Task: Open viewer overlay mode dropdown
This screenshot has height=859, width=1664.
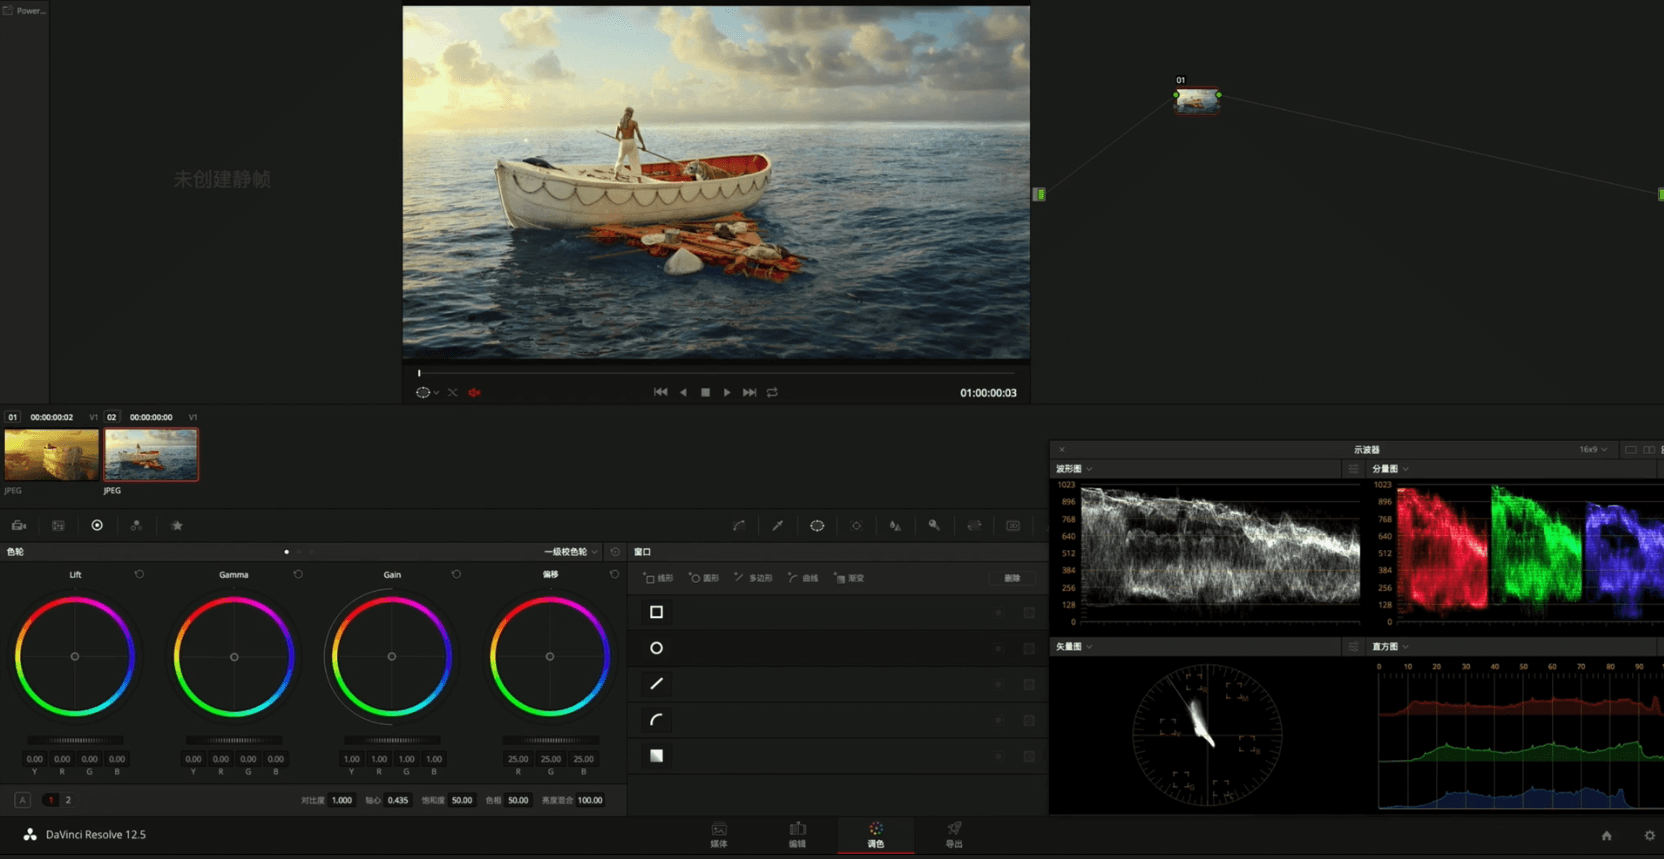Action: 427,392
